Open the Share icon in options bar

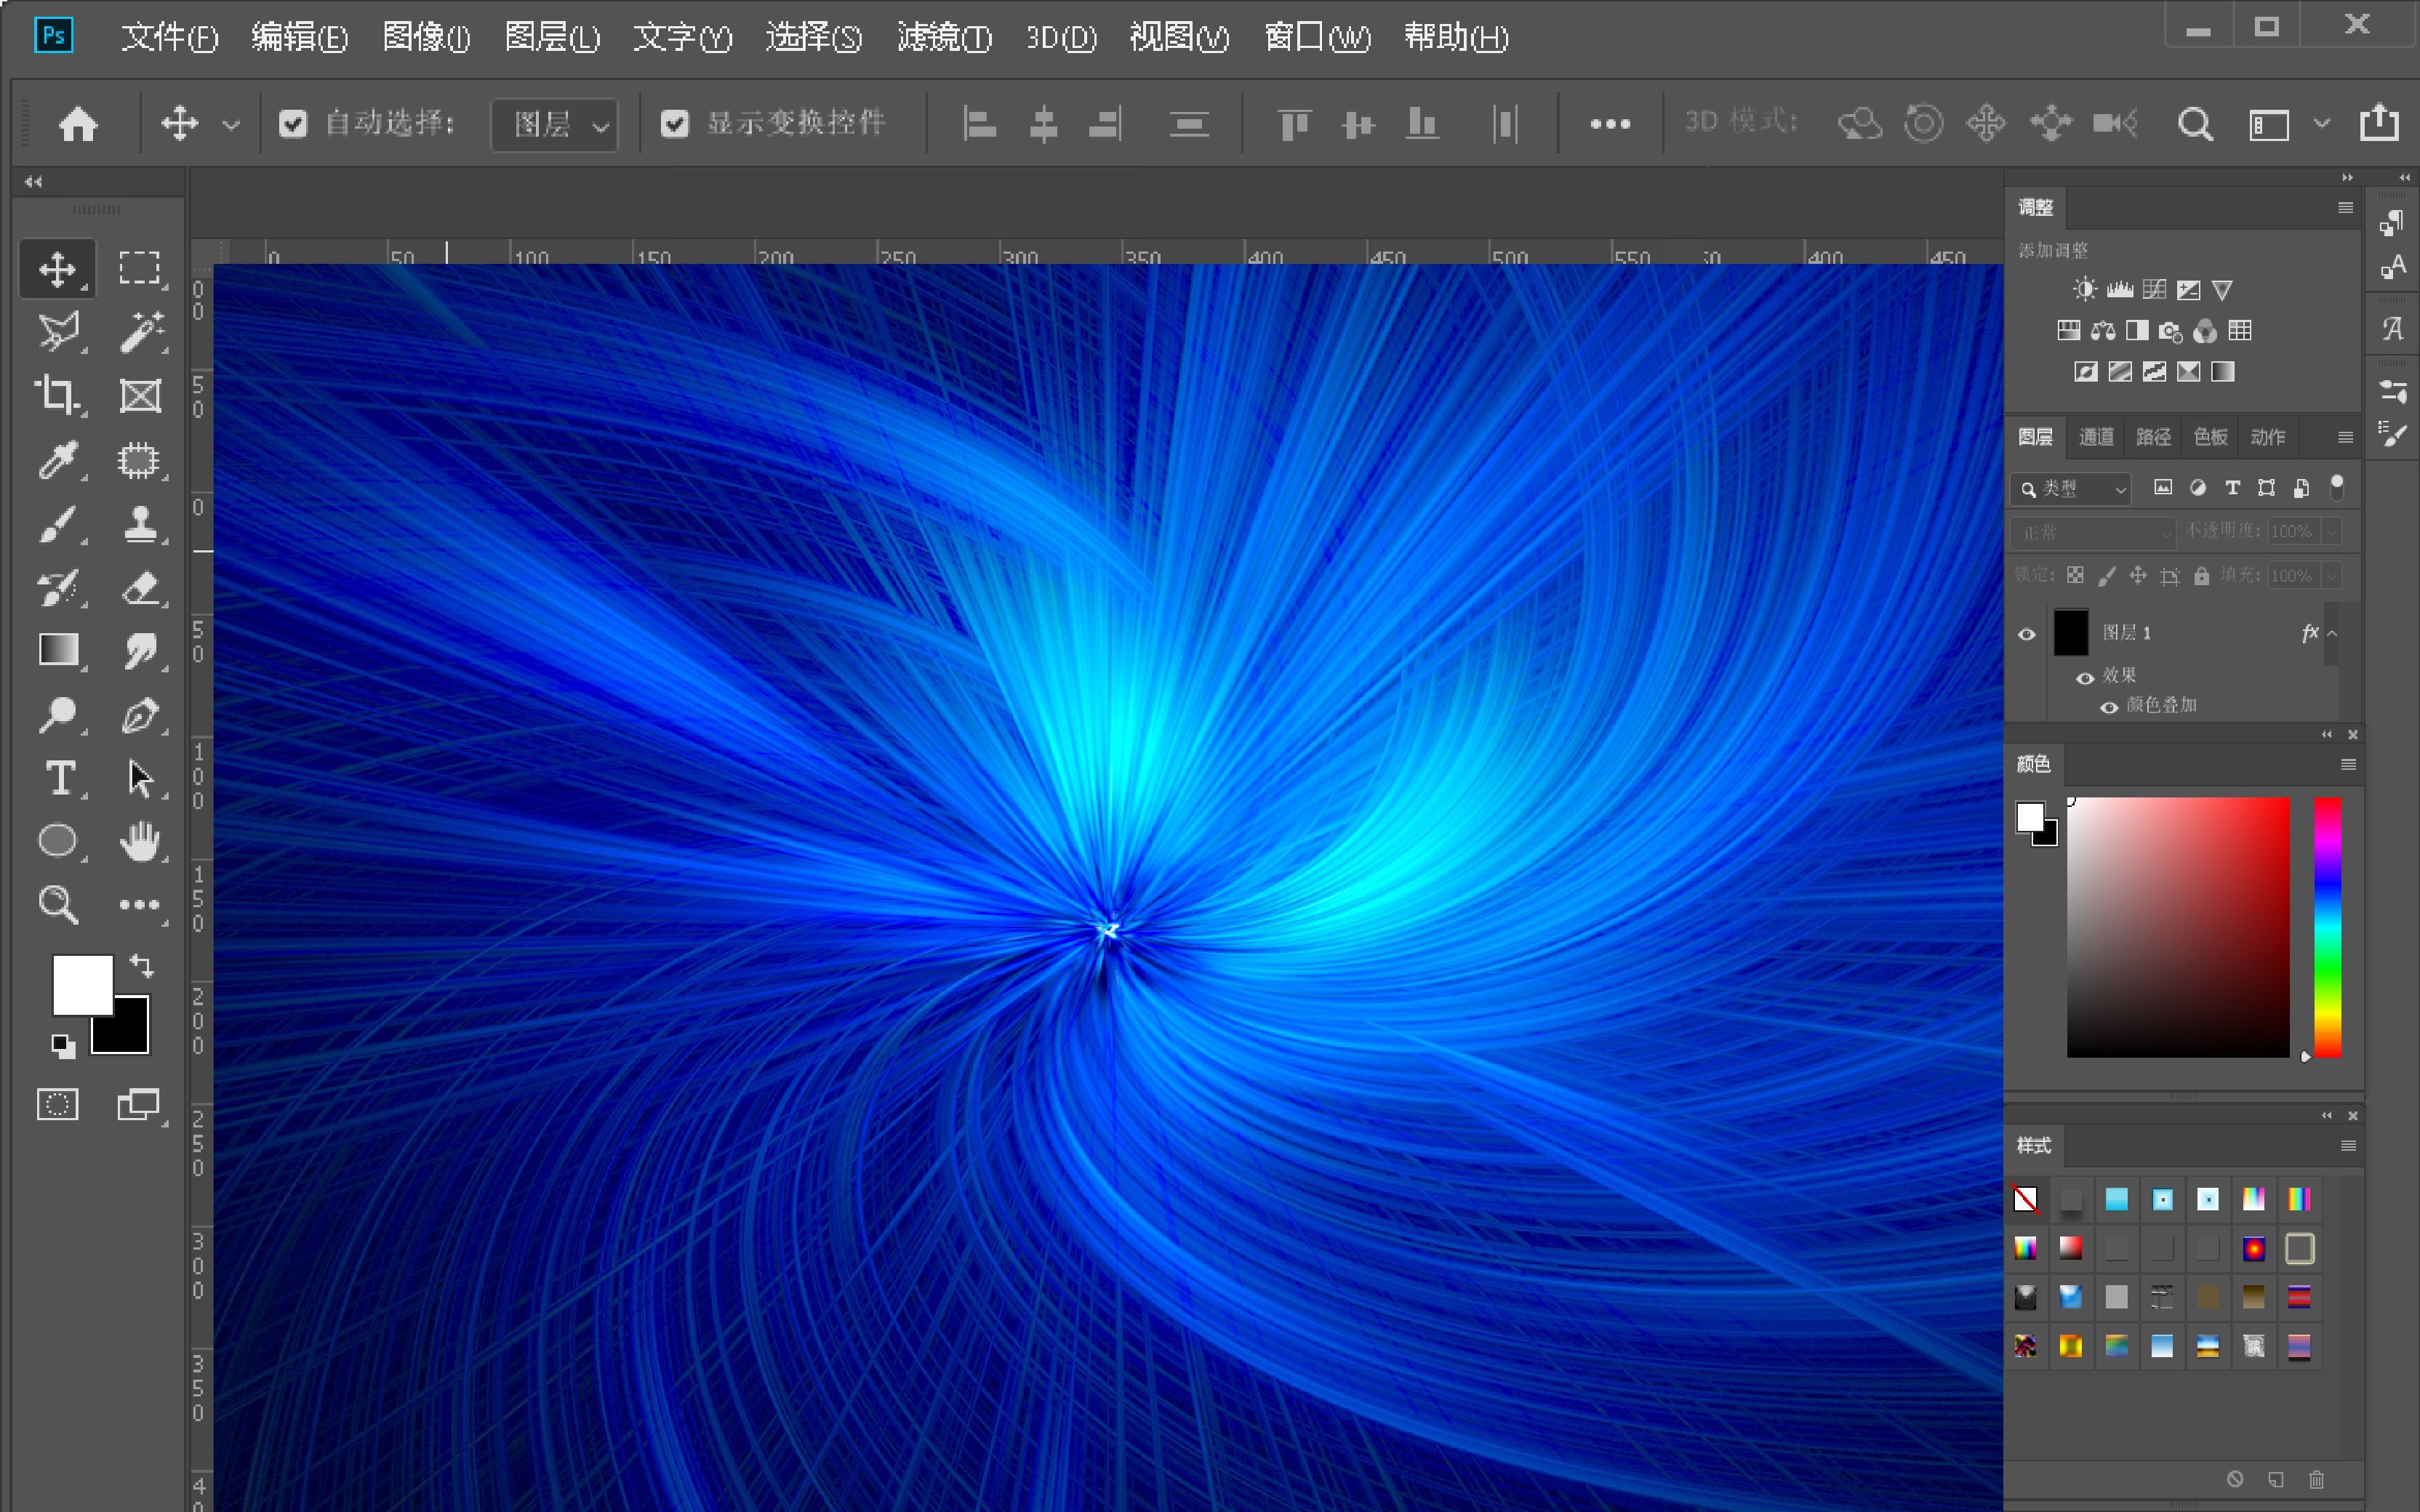[x=2379, y=123]
